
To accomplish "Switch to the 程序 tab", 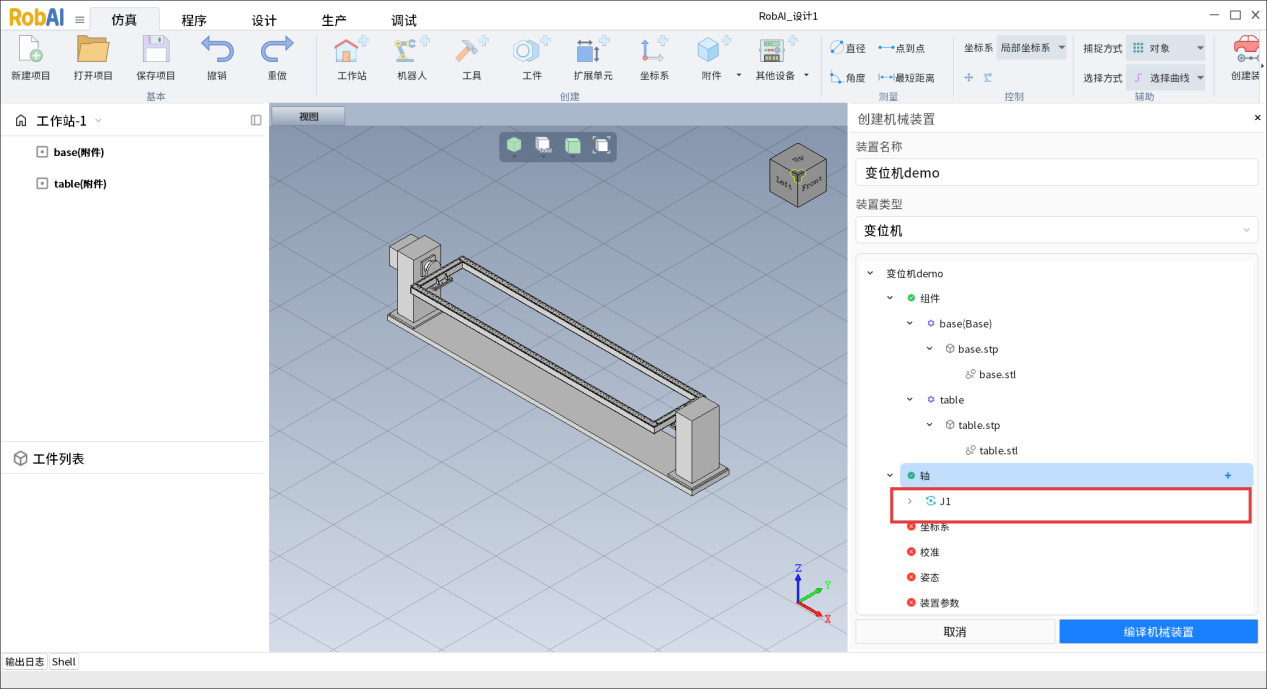I will point(194,20).
